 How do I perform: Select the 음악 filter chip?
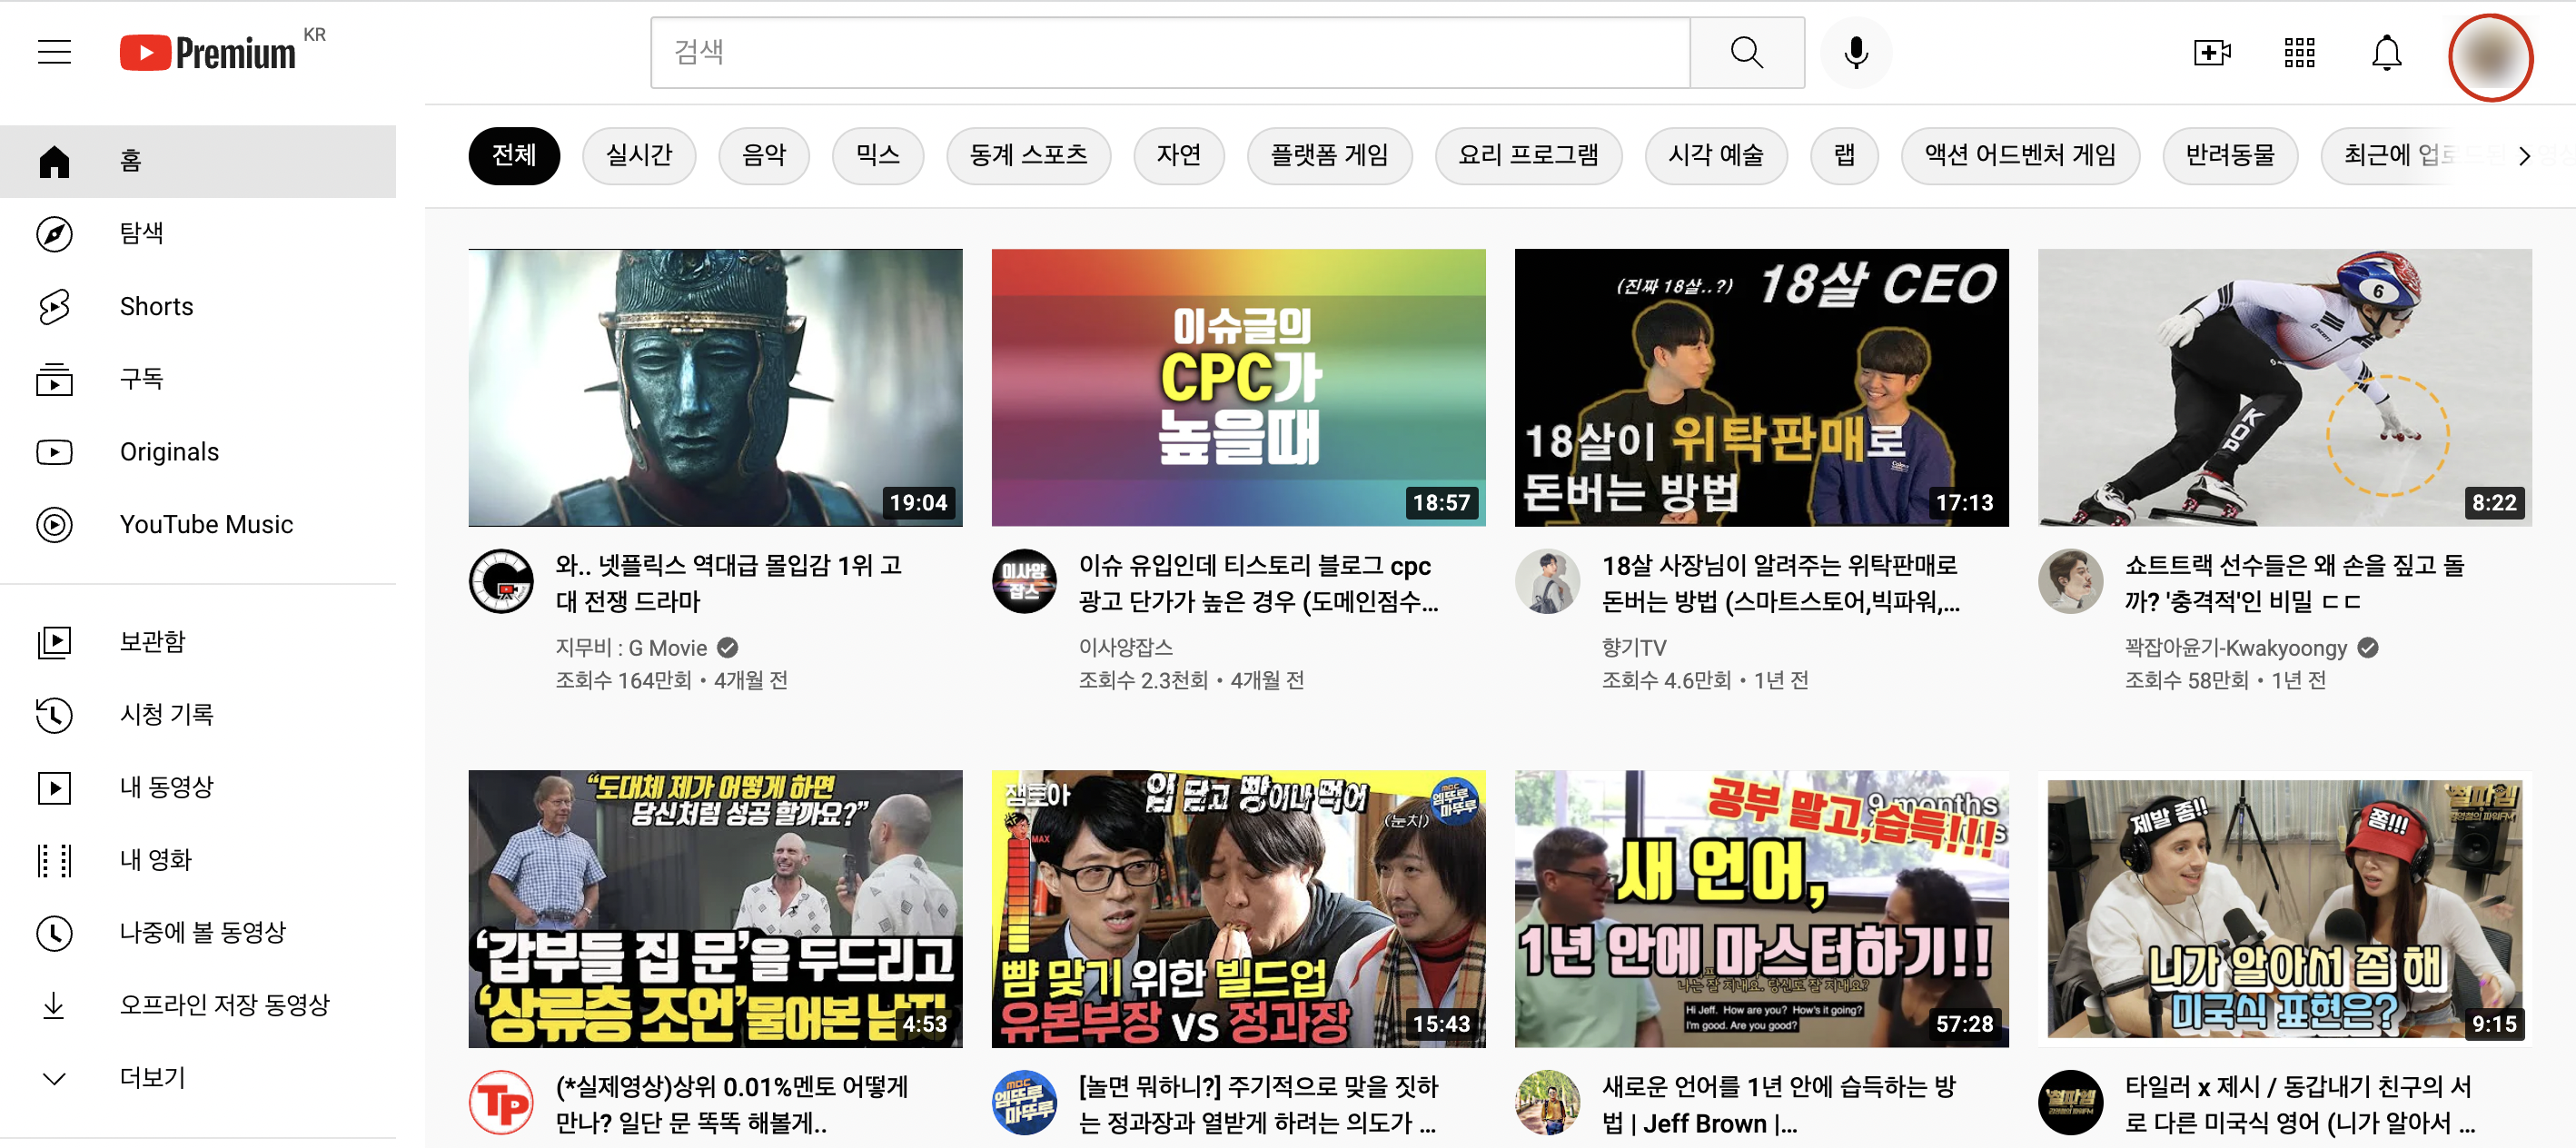(x=764, y=155)
